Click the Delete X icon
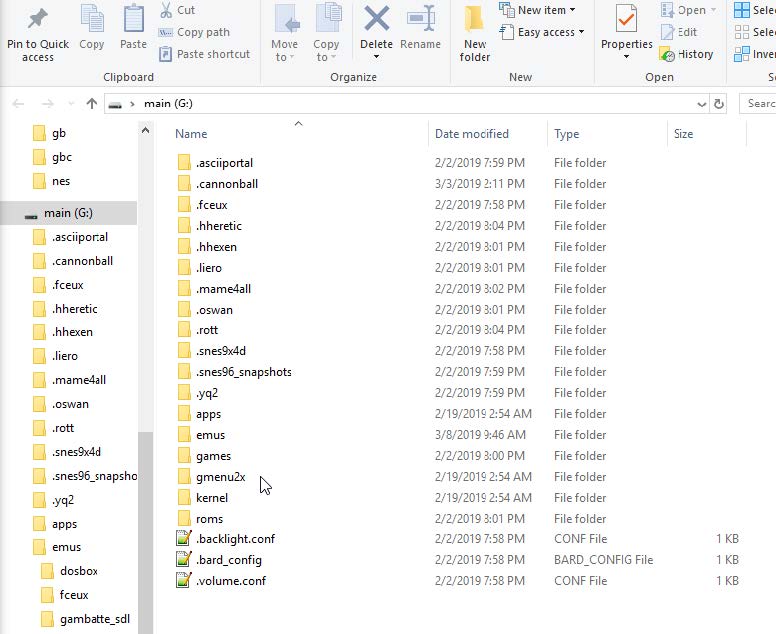The image size is (776, 634). (x=377, y=18)
